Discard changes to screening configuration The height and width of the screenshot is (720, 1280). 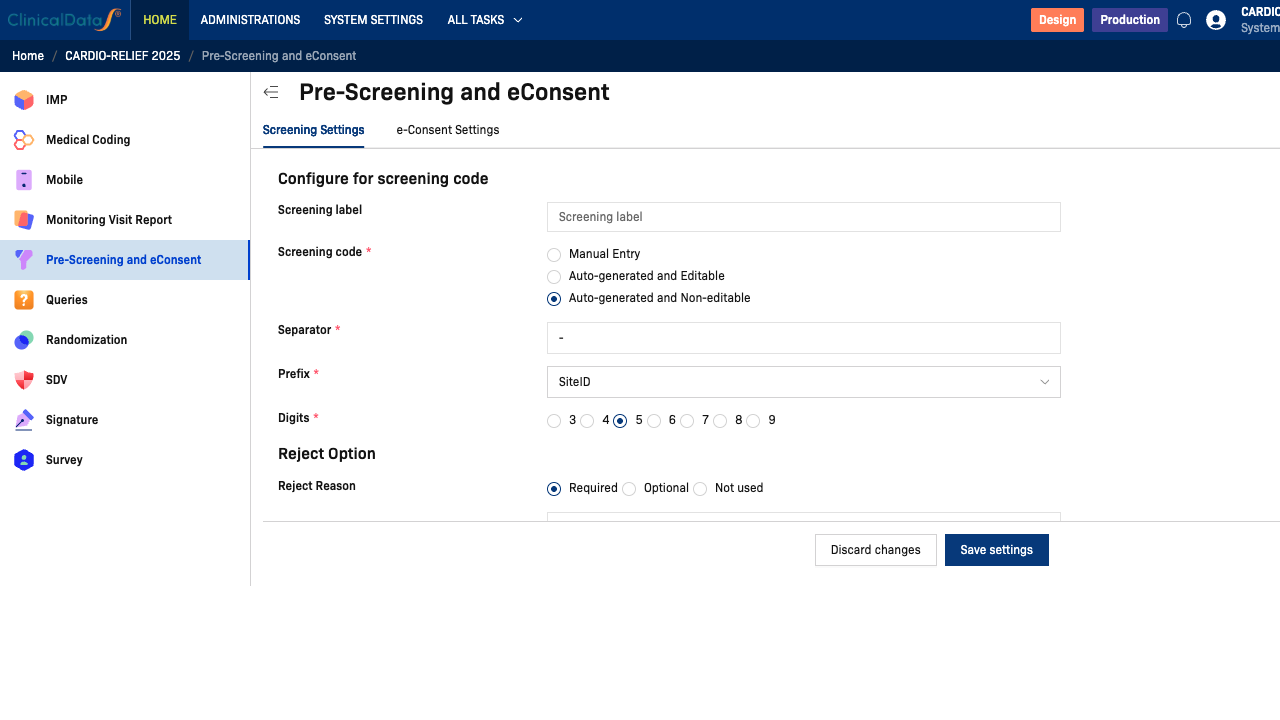coord(875,549)
